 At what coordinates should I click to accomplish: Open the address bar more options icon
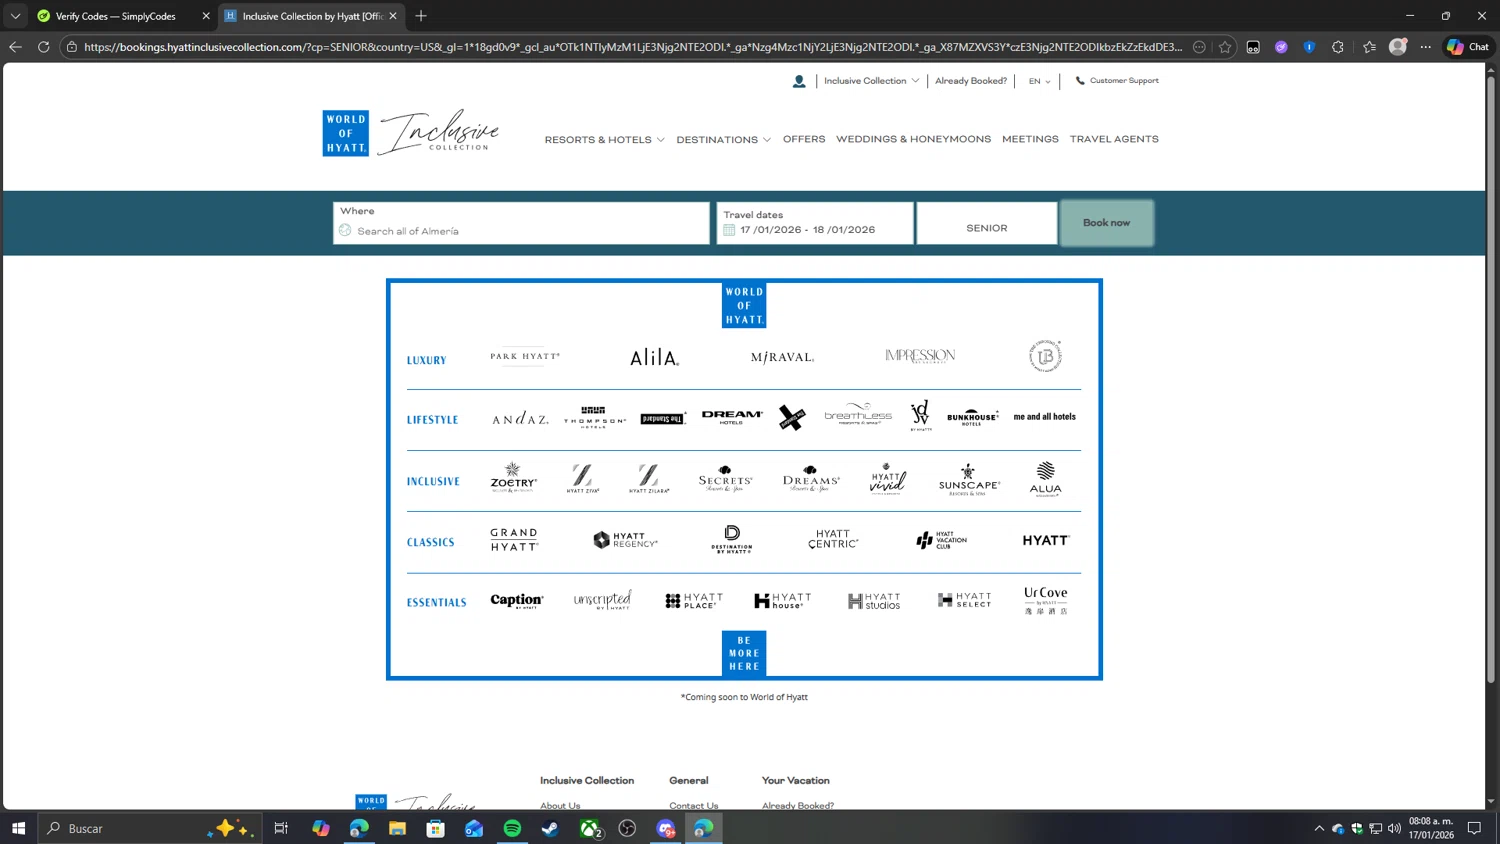pos(1199,47)
